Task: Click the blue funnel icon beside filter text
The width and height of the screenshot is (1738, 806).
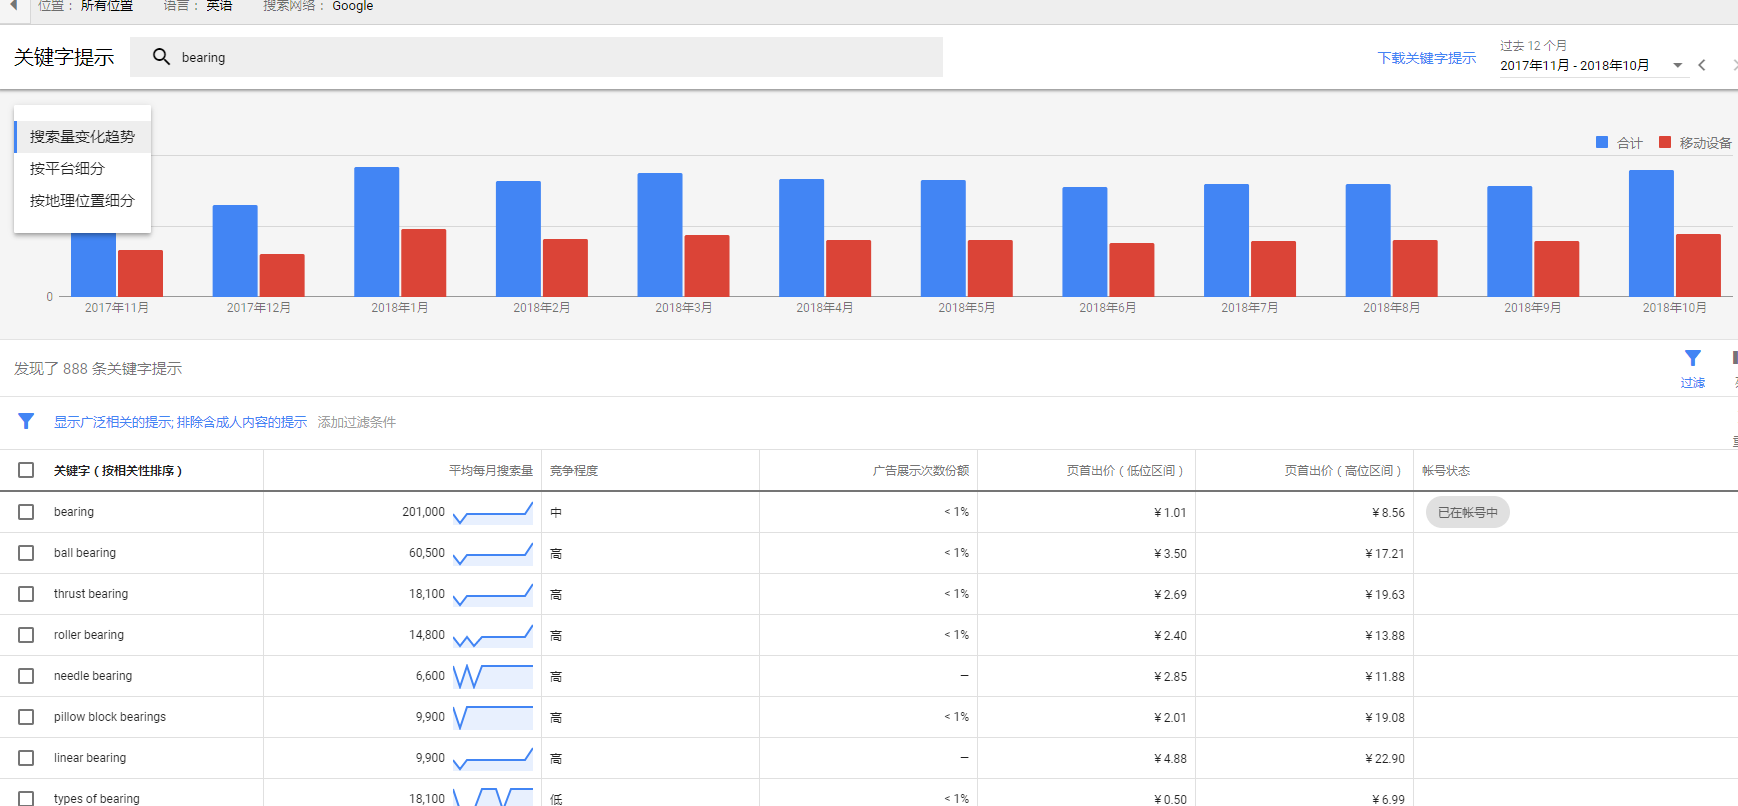Action: [x=26, y=422]
